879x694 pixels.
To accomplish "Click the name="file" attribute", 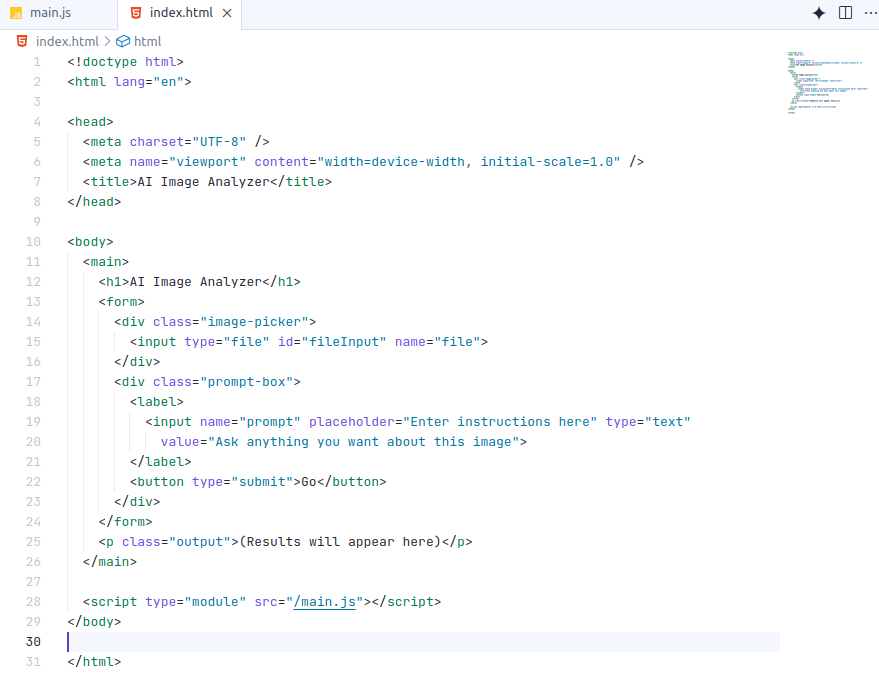I will pos(437,342).
